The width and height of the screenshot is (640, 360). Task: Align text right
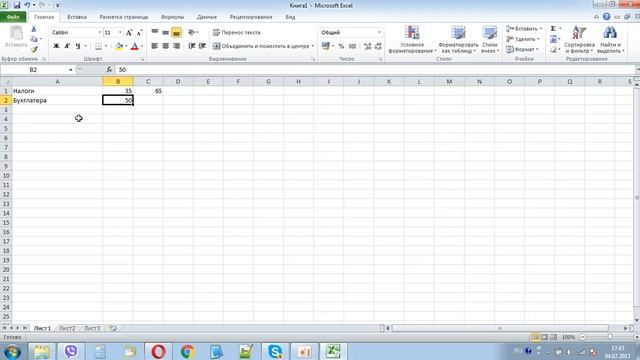[x=176, y=46]
